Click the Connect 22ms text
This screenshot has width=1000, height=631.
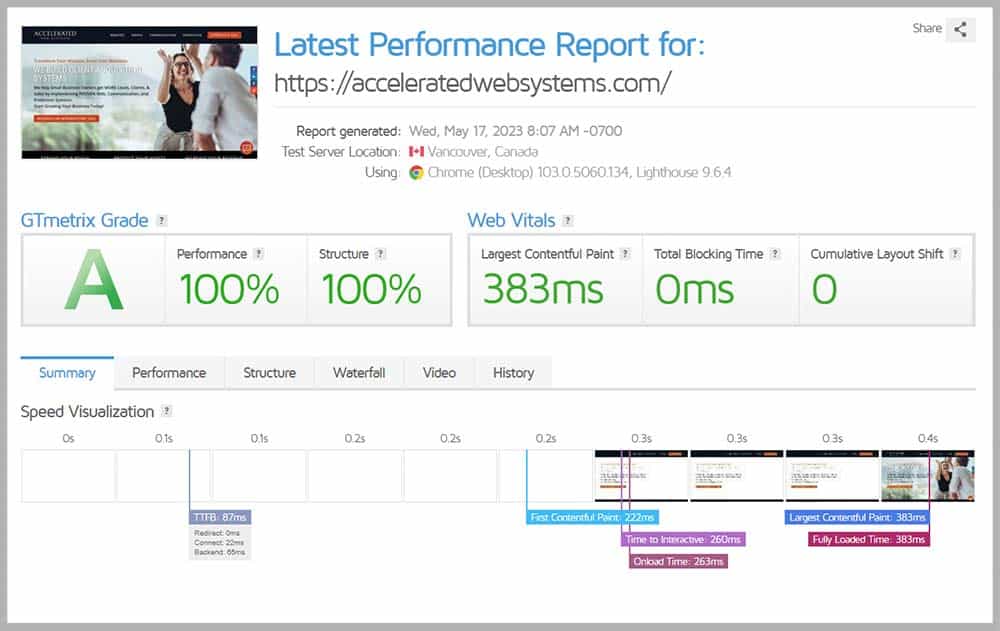219,542
